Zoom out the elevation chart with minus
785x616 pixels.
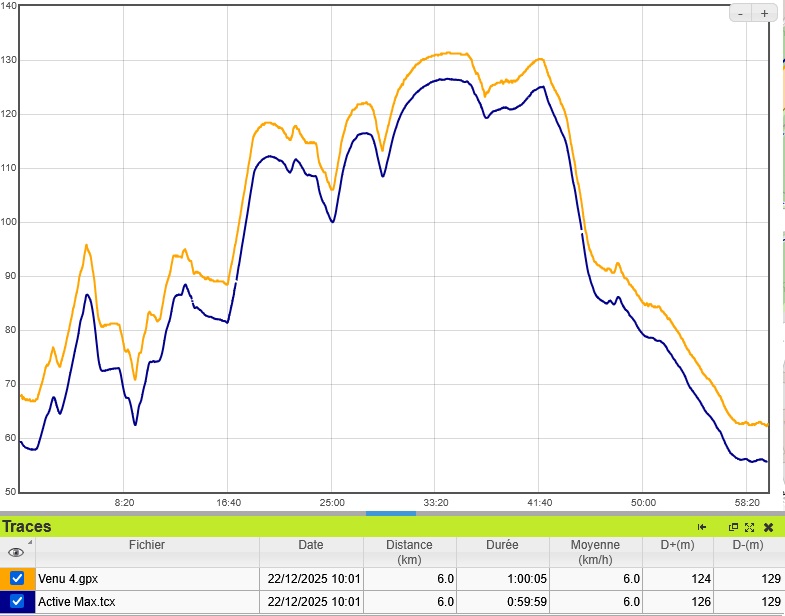(x=741, y=13)
